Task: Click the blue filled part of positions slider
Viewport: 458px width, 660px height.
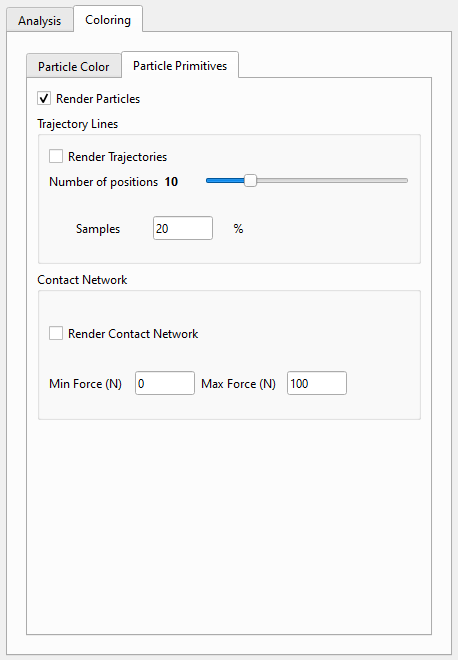Action: coord(225,181)
